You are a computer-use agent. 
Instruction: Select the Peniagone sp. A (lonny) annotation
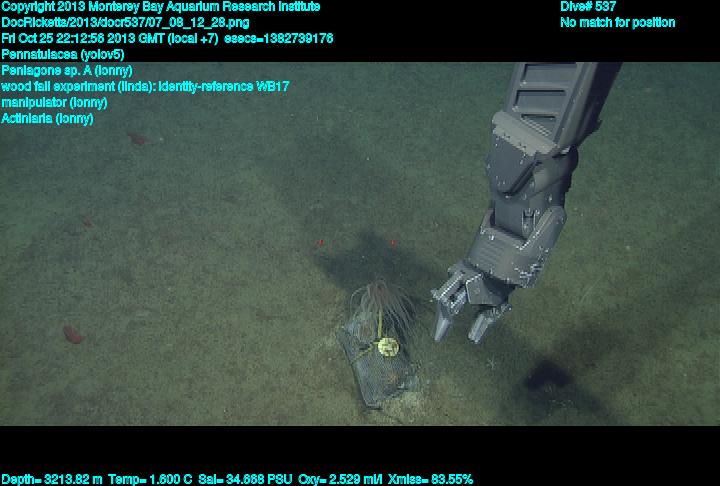[67, 71]
